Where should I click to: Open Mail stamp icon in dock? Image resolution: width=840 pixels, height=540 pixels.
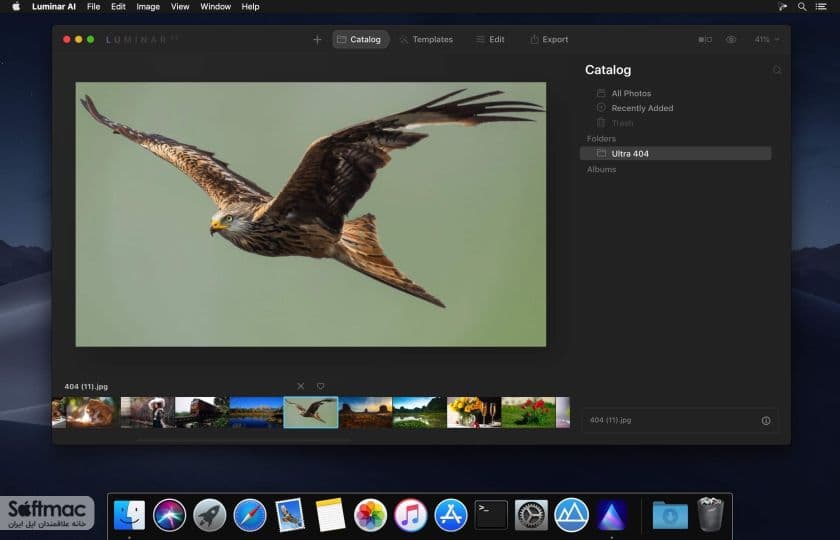click(290, 515)
